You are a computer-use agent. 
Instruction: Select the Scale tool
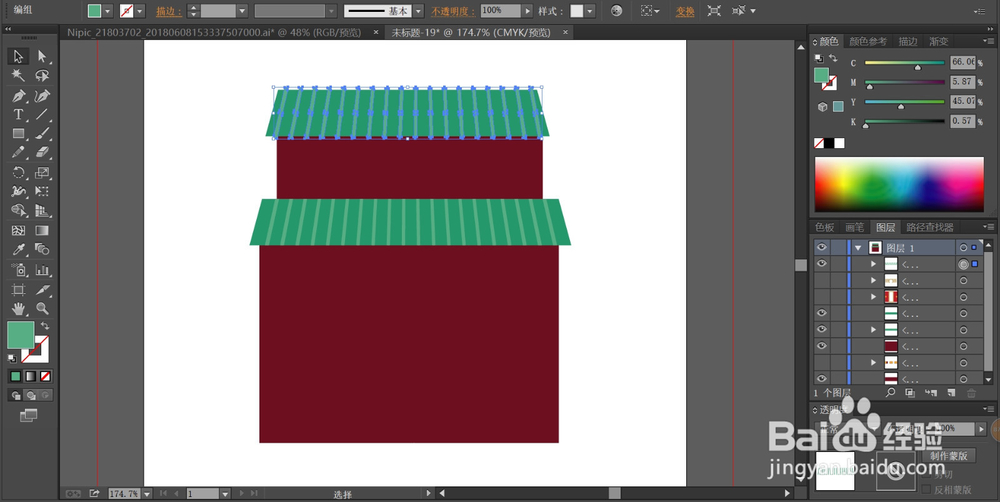pyautogui.click(x=42, y=173)
